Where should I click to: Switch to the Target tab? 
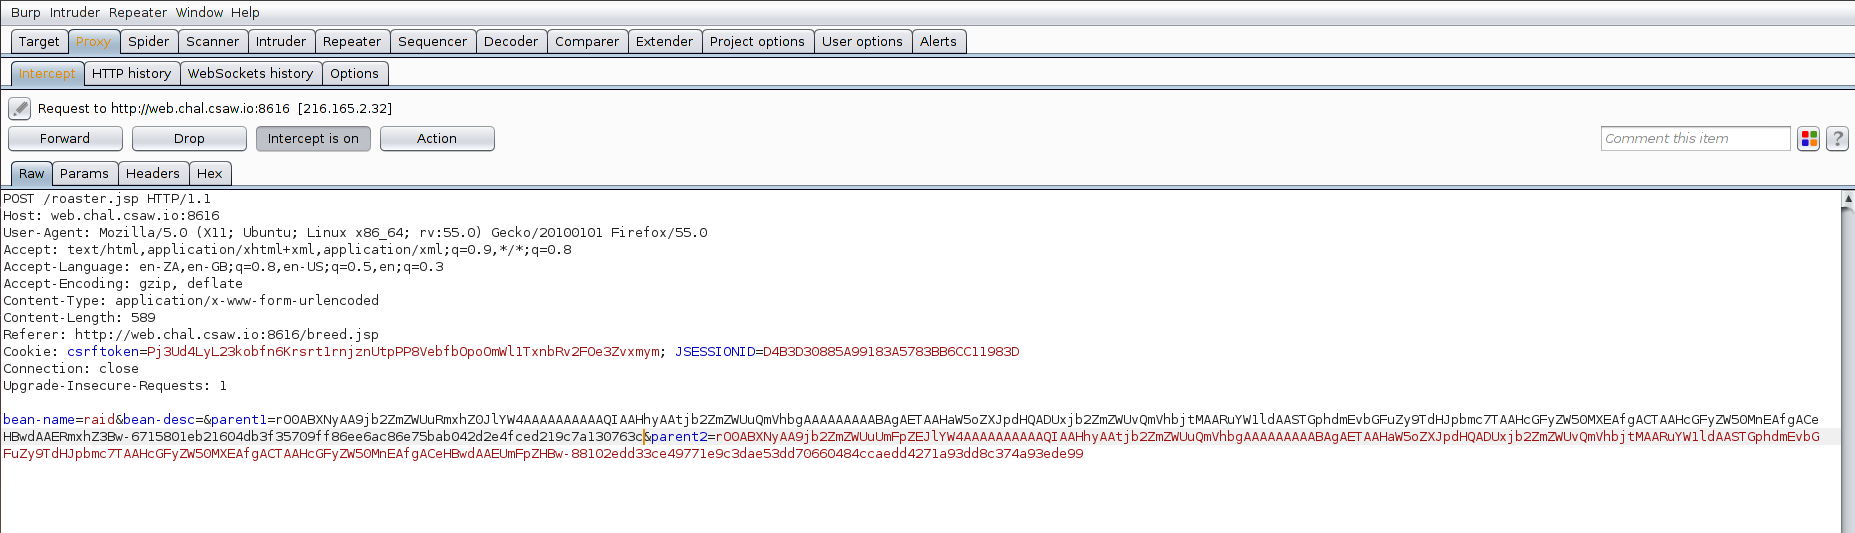(x=39, y=41)
